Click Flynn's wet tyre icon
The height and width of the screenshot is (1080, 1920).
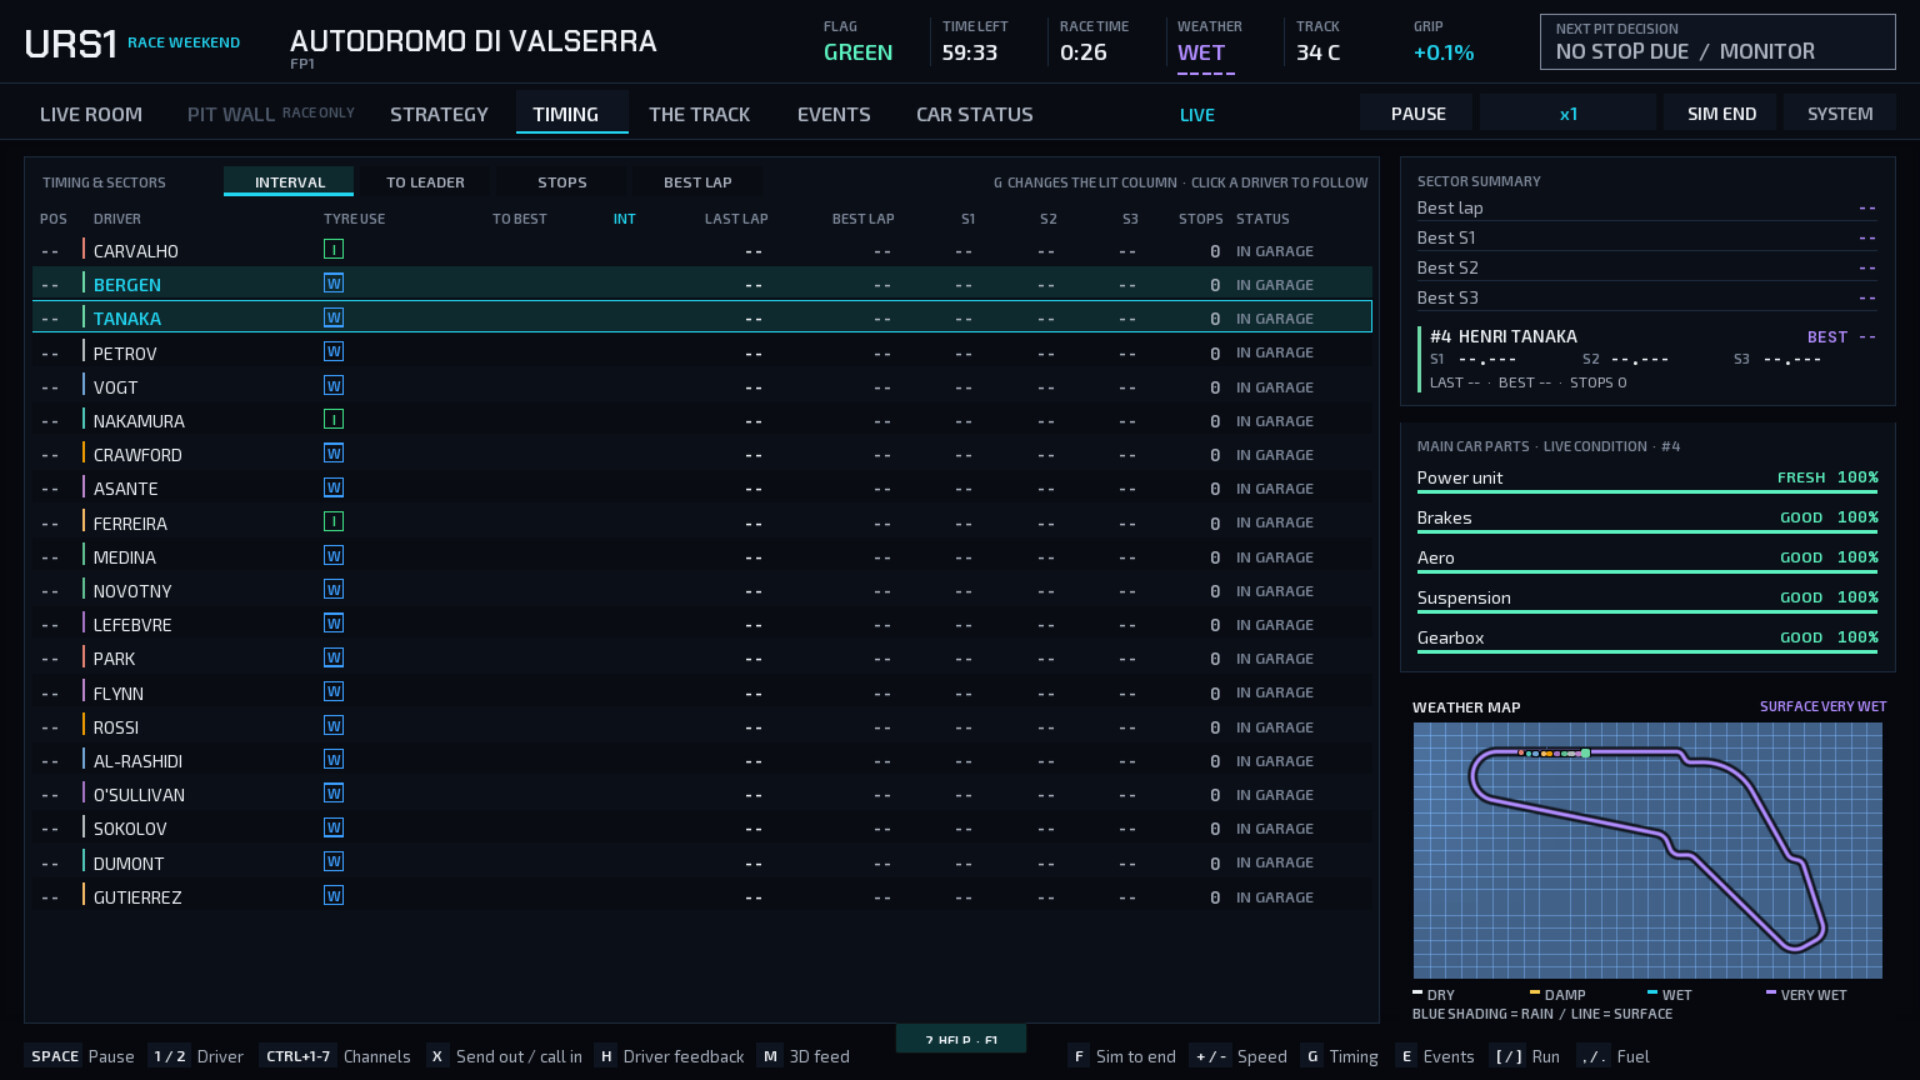pos(334,692)
